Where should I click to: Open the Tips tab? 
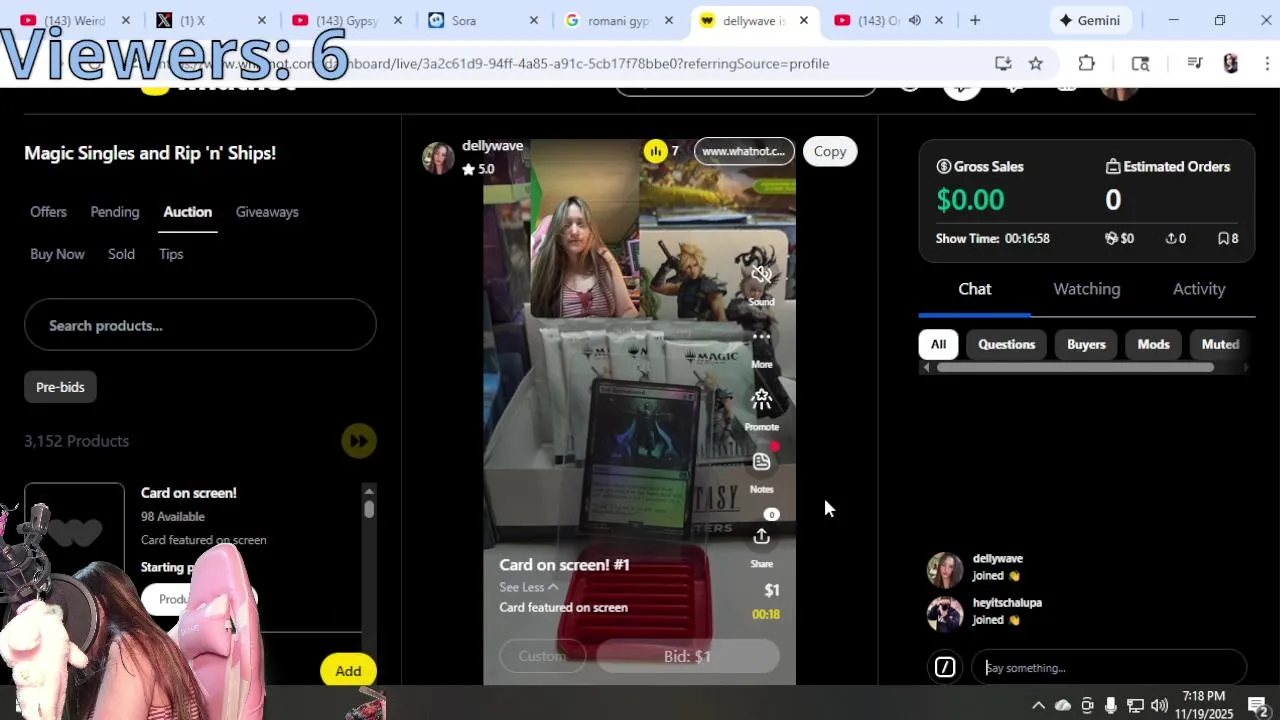[x=171, y=254]
